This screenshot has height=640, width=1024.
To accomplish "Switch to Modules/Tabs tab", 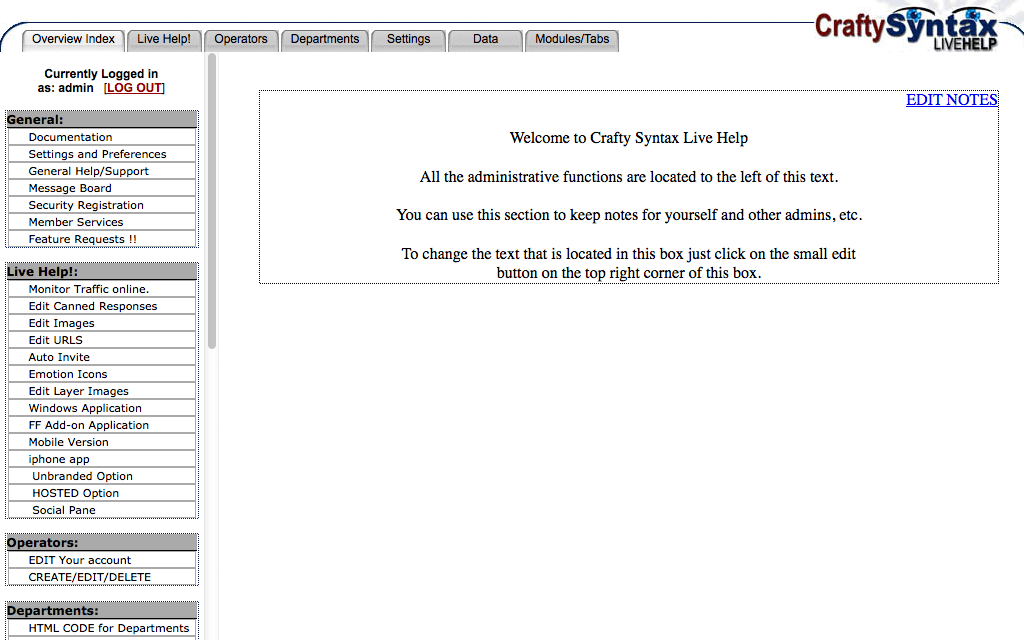I will (x=572, y=40).
